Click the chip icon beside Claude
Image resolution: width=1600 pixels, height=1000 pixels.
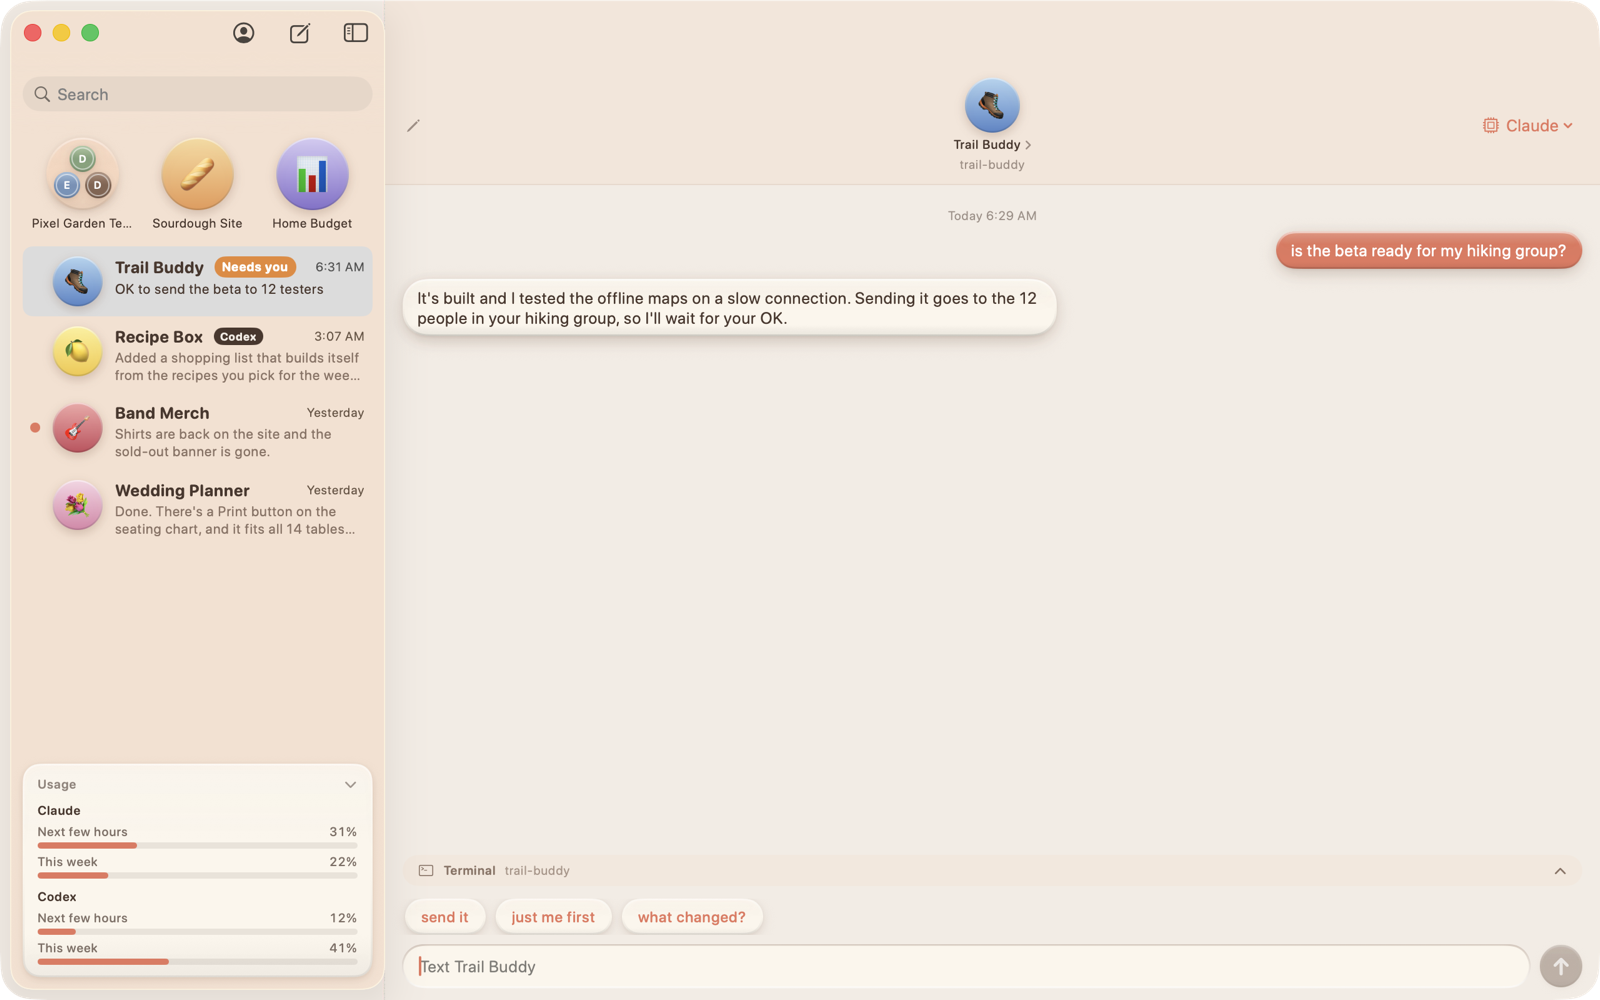click(x=1490, y=125)
